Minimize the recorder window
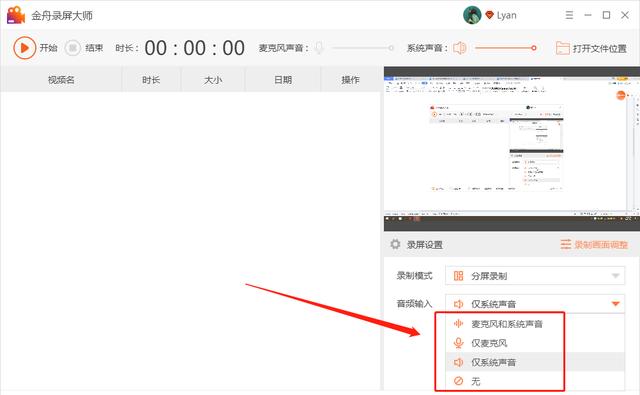 (x=588, y=15)
